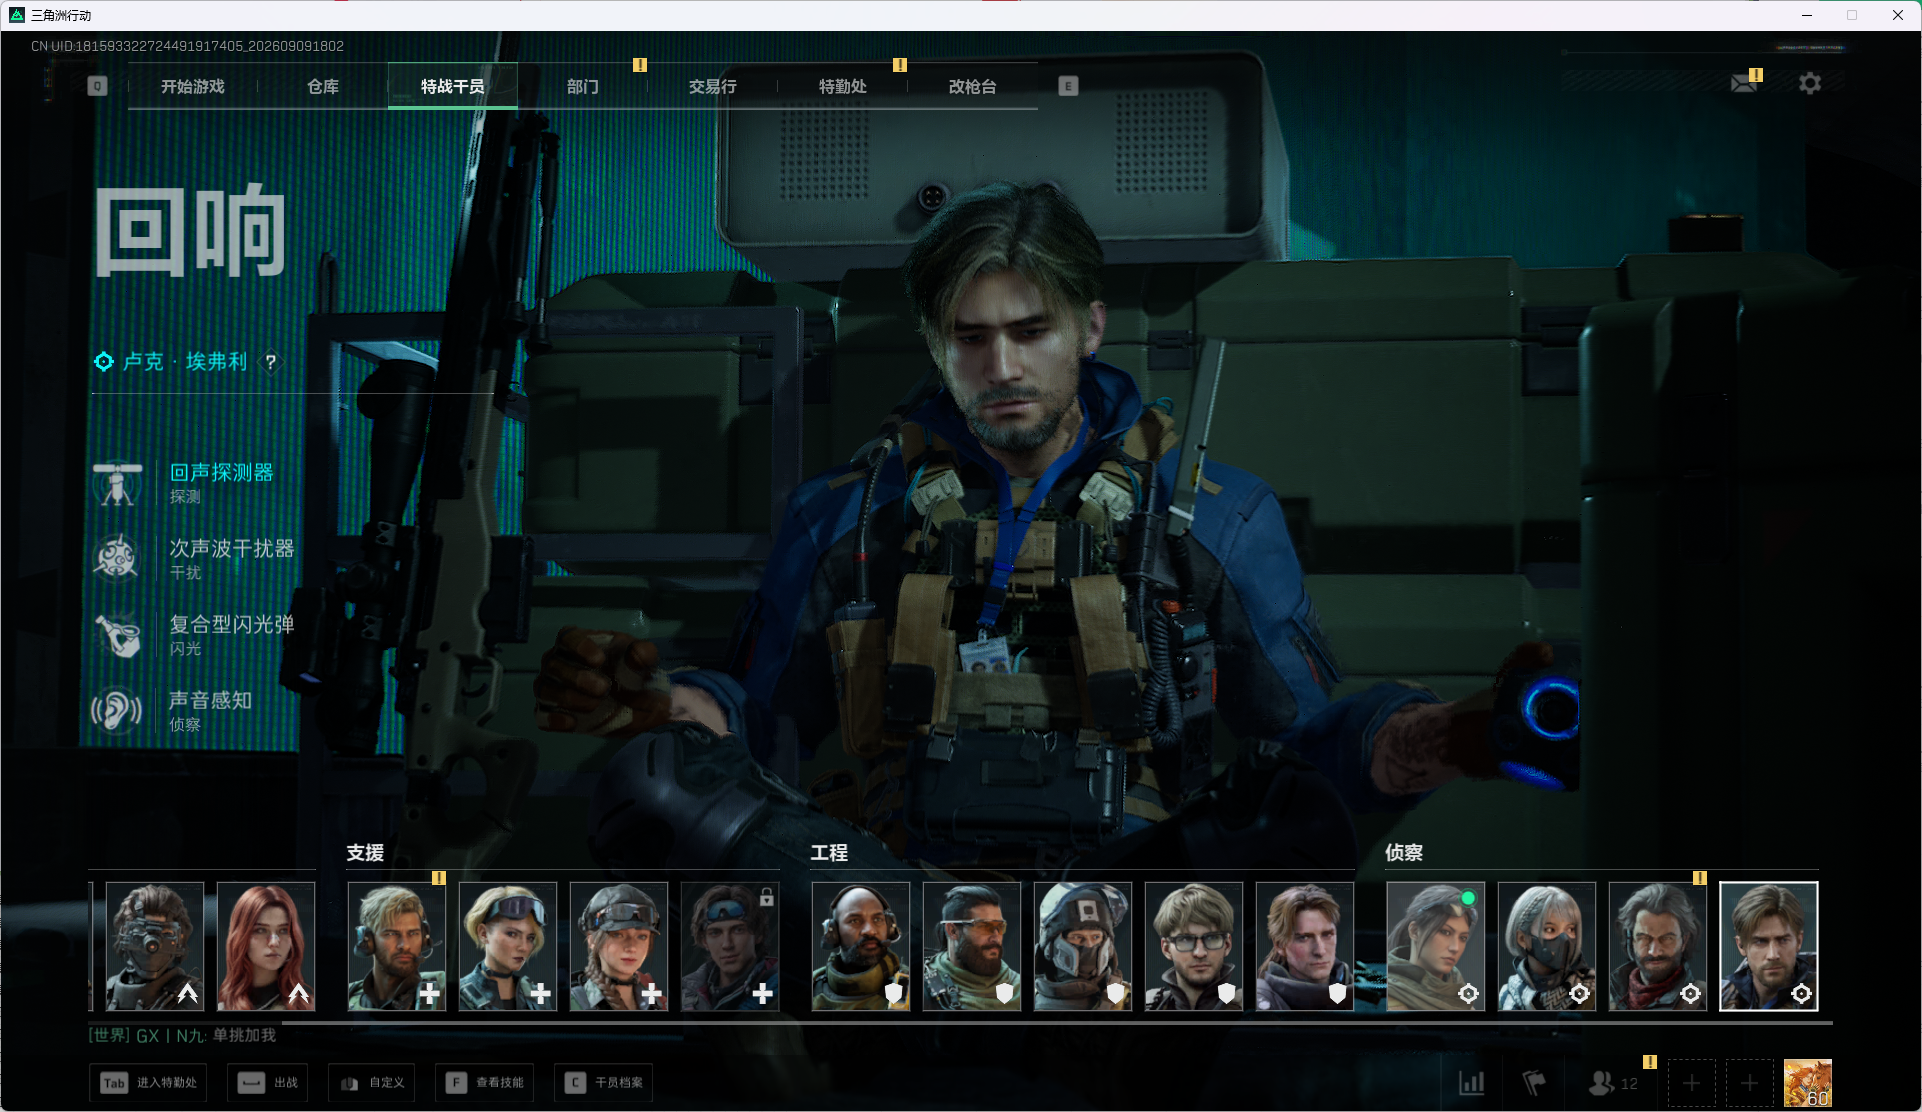
Task: Open the player avatar showing level 60
Action: [1808, 1083]
